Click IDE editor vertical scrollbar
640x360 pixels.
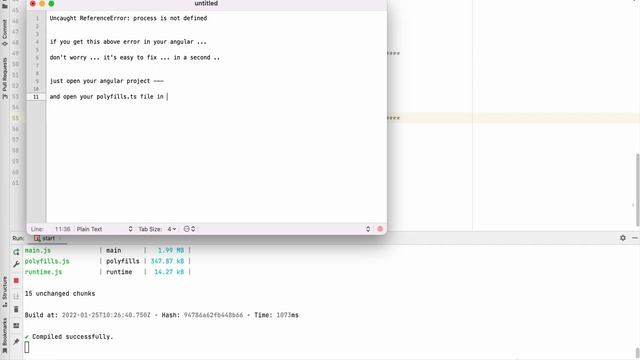(x=638, y=190)
